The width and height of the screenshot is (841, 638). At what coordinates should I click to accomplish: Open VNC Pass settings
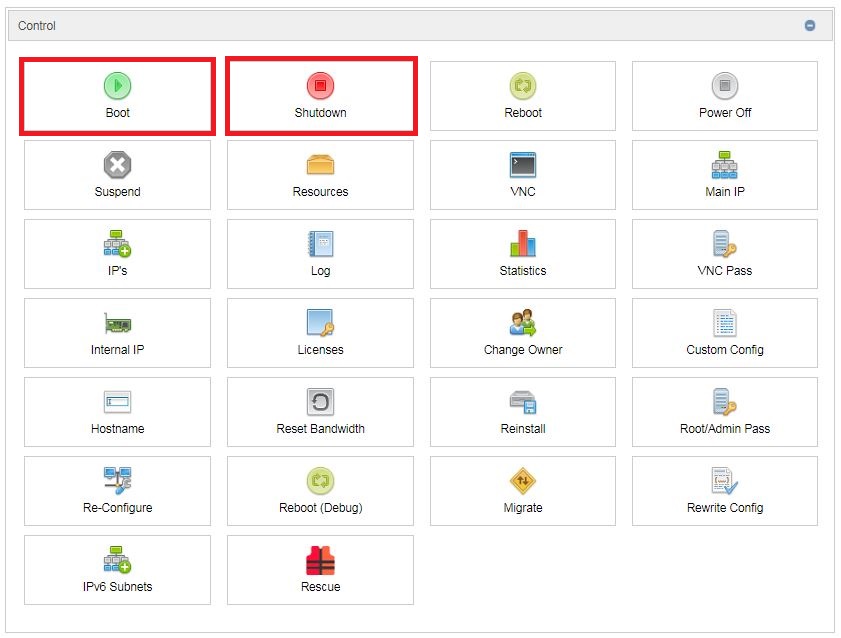(x=724, y=254)
